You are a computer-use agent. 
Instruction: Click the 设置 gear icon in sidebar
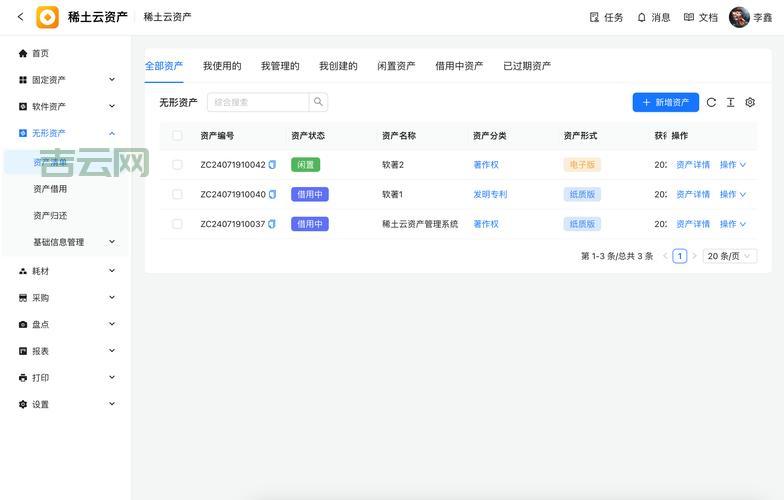(22, 404)
